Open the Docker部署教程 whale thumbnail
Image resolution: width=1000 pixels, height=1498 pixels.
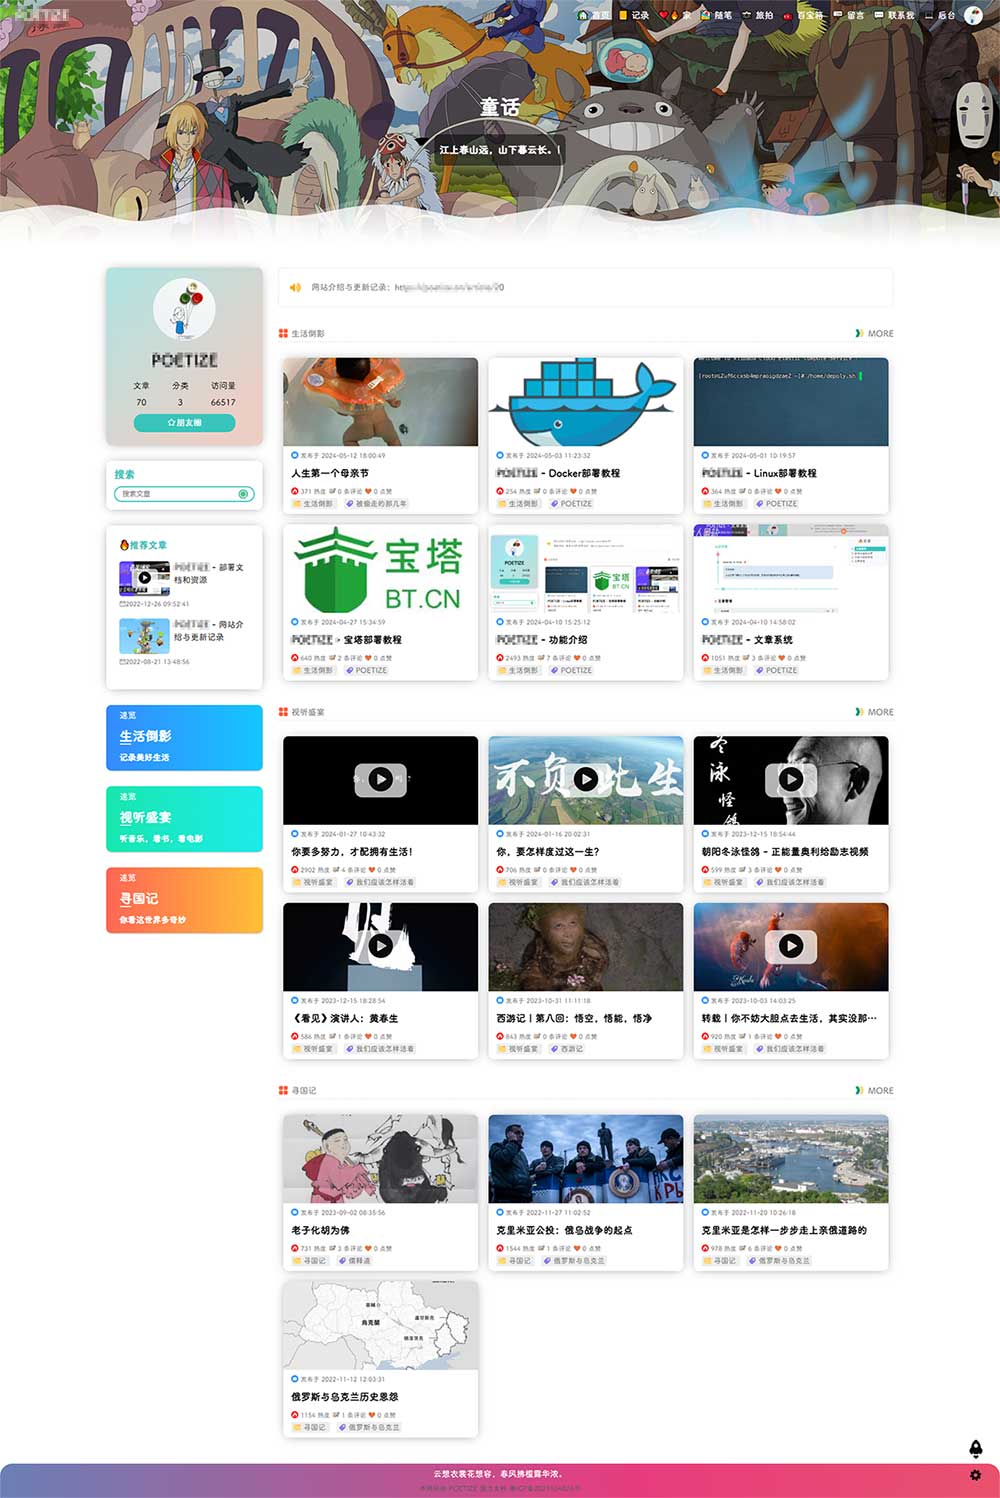585,402
